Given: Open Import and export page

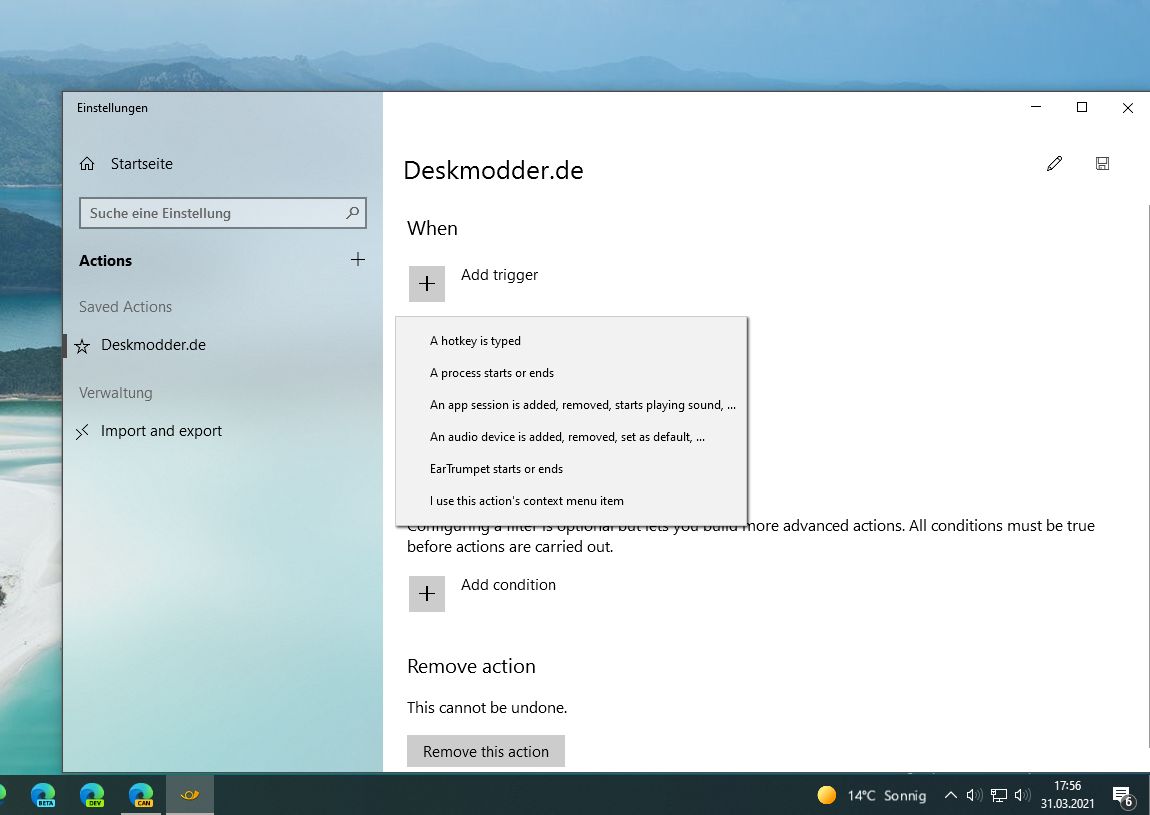Looking at the screenshot, I should (161, 431).
